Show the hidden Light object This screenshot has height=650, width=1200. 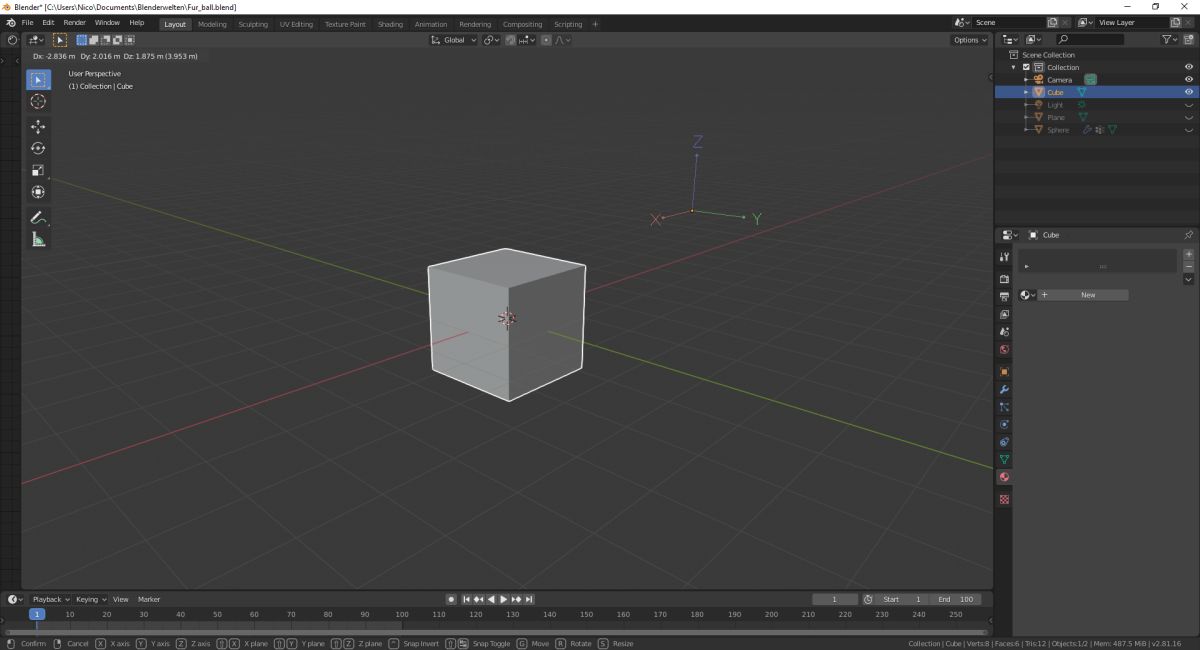pyautogui.click(x=1189, y=105)
